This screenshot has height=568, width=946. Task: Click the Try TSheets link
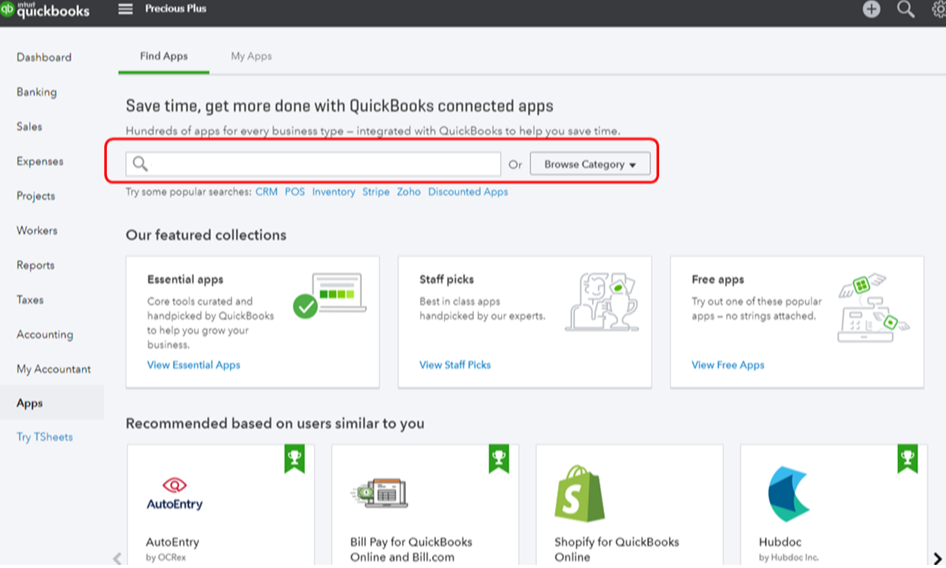[45, 437]
